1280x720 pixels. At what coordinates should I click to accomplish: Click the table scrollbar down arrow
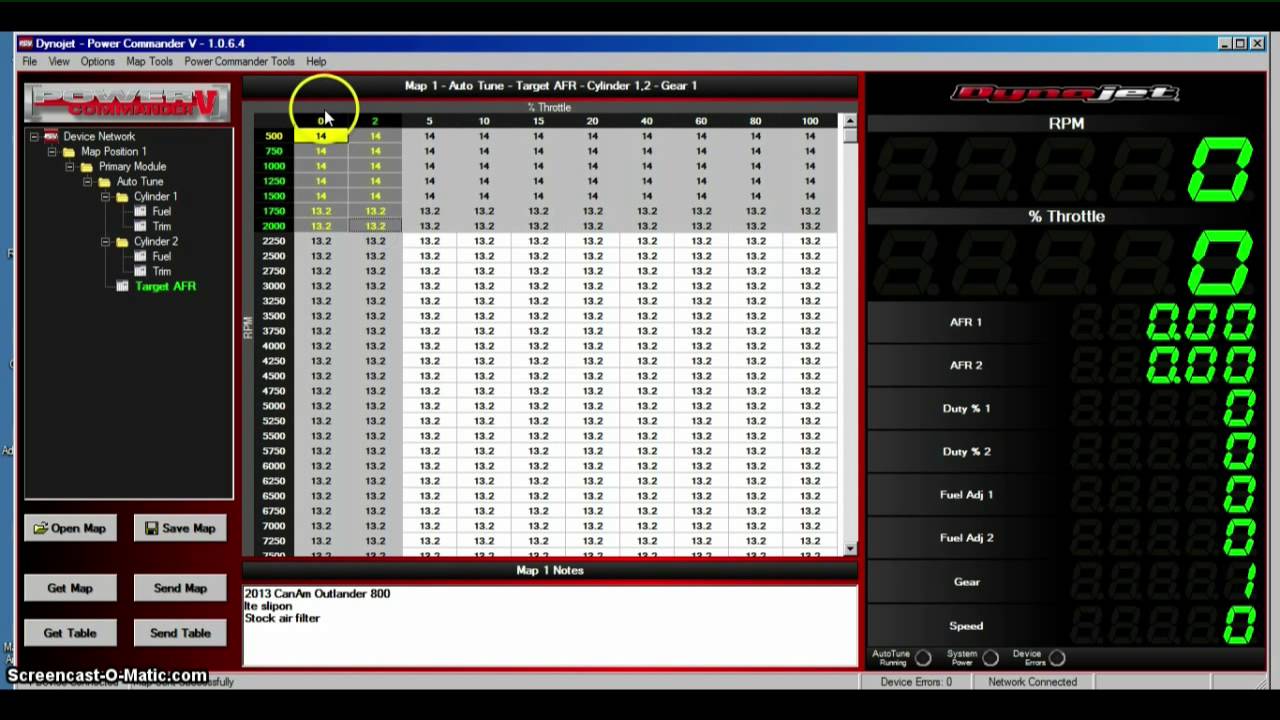coord(850,548)
